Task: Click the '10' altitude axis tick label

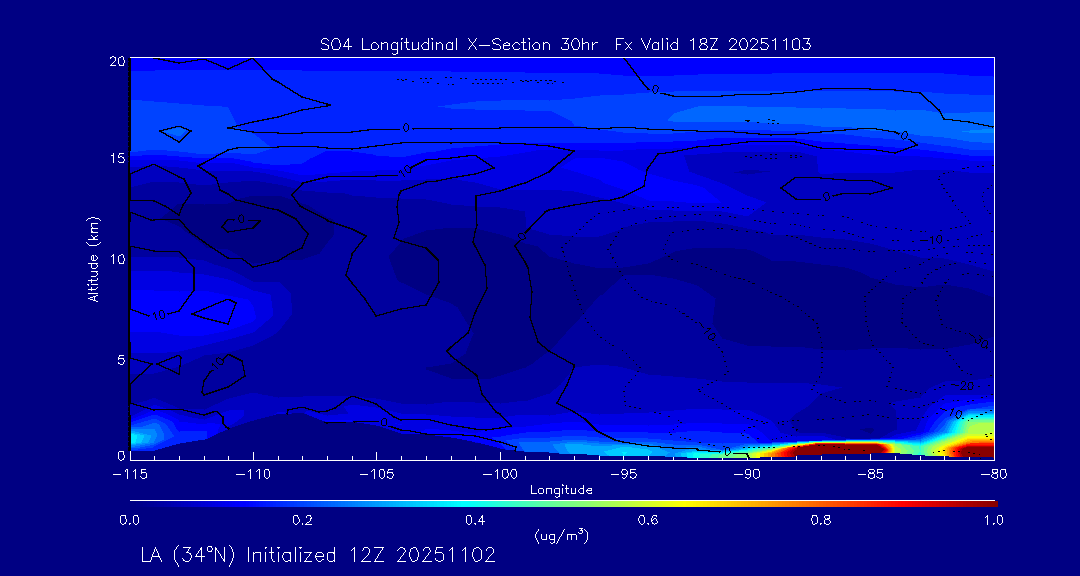Action: pos(117,259)
